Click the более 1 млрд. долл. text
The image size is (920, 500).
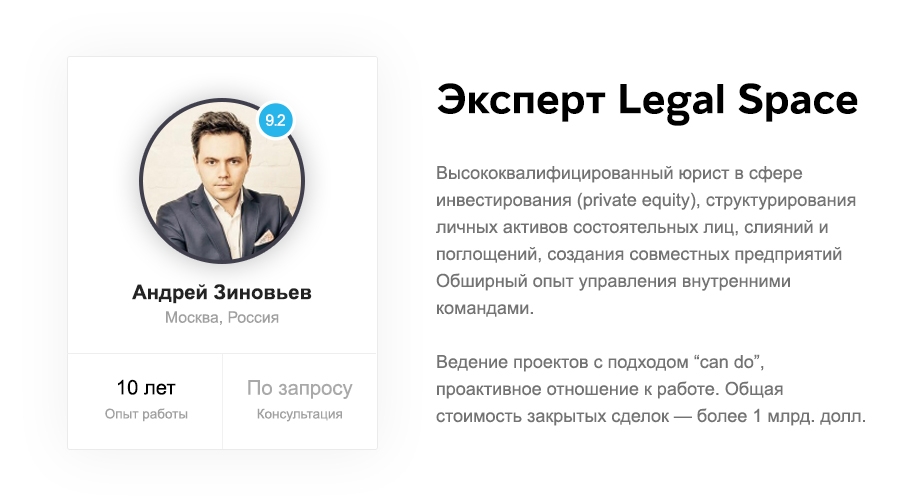(x=782, y=416)
